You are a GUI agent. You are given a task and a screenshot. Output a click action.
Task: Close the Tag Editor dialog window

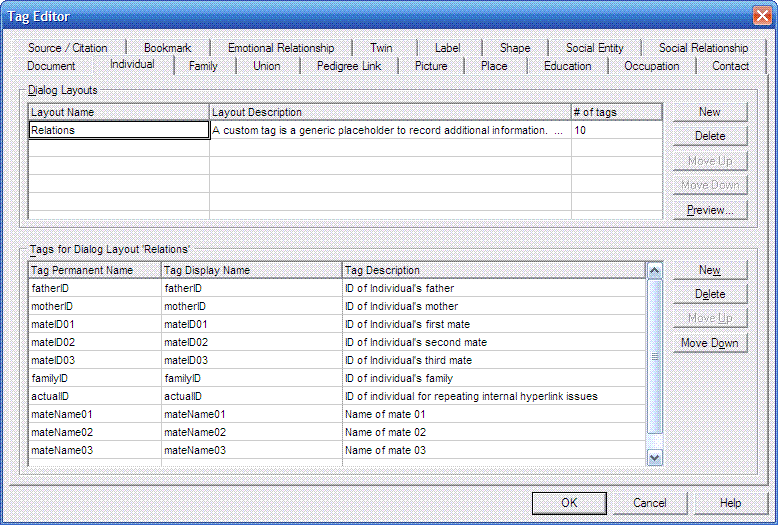click(761, 15)
